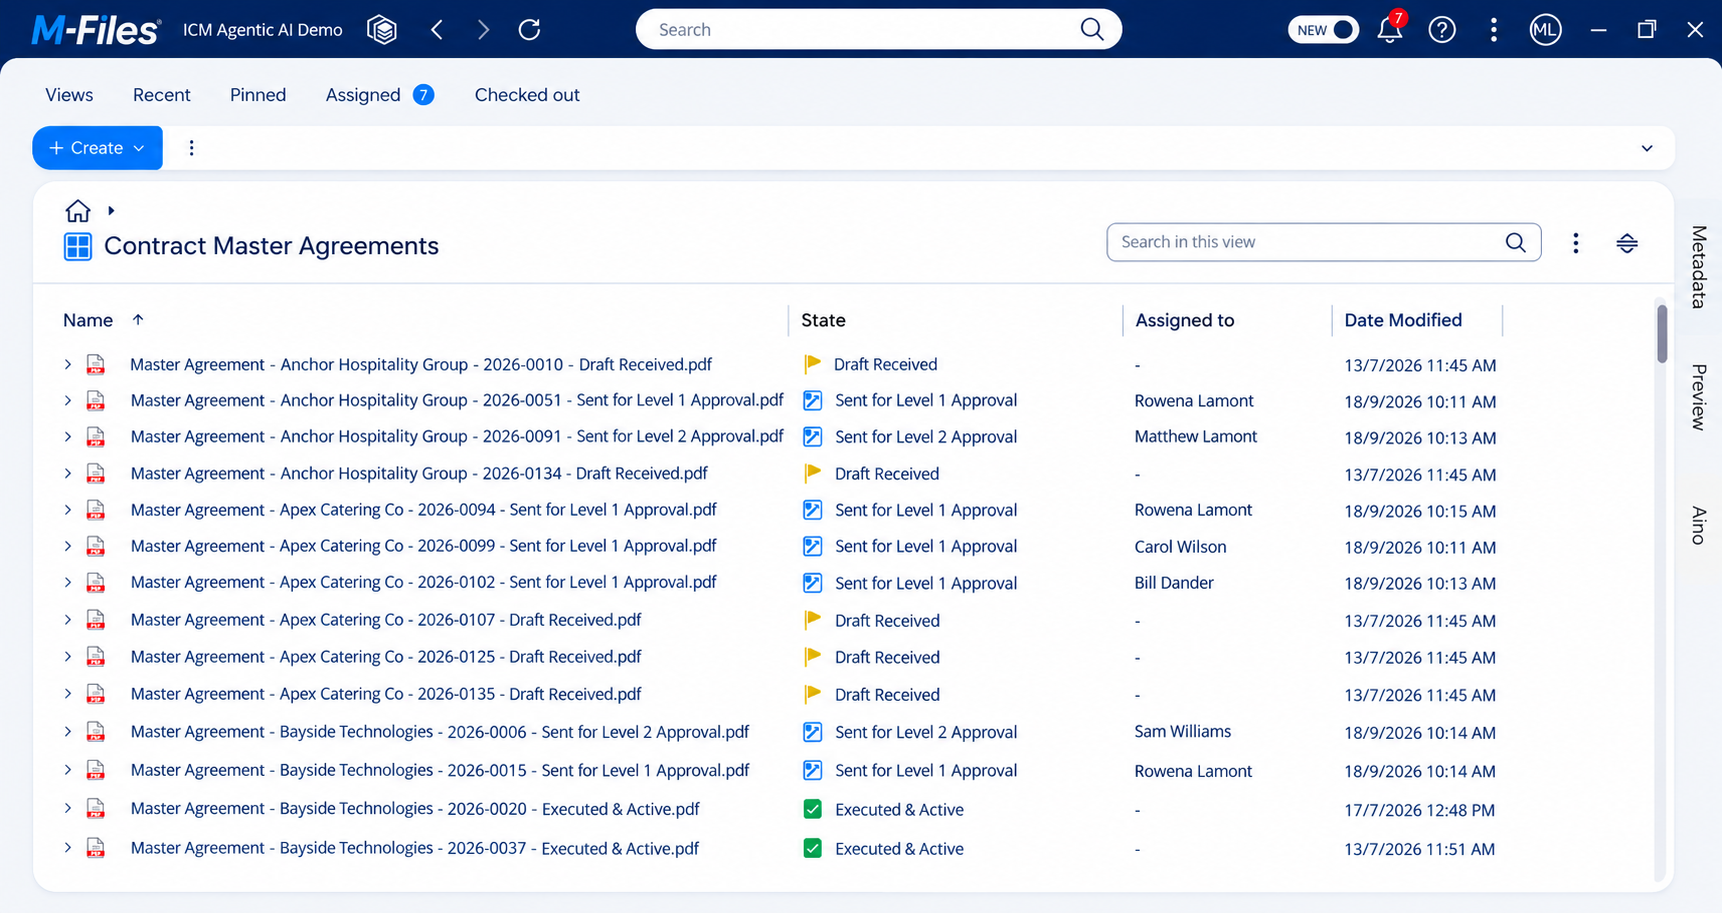Click Draft Received flag icon for 2026-0134

[x=812, y=473]
